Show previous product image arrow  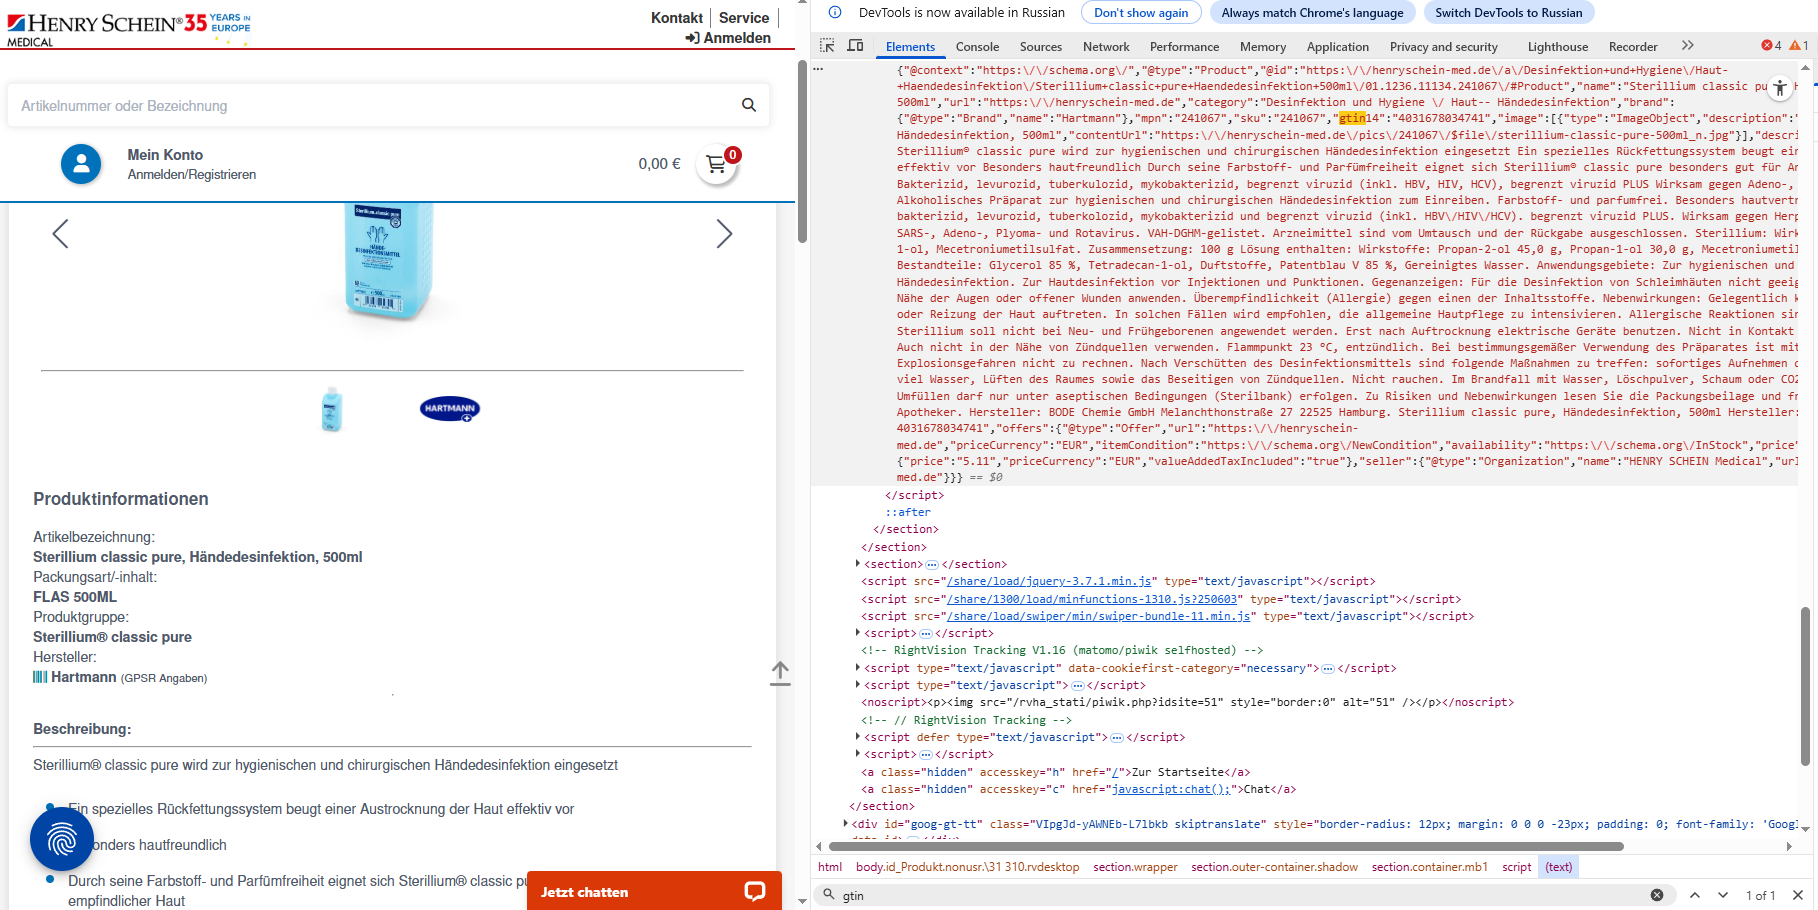[60, 234]
